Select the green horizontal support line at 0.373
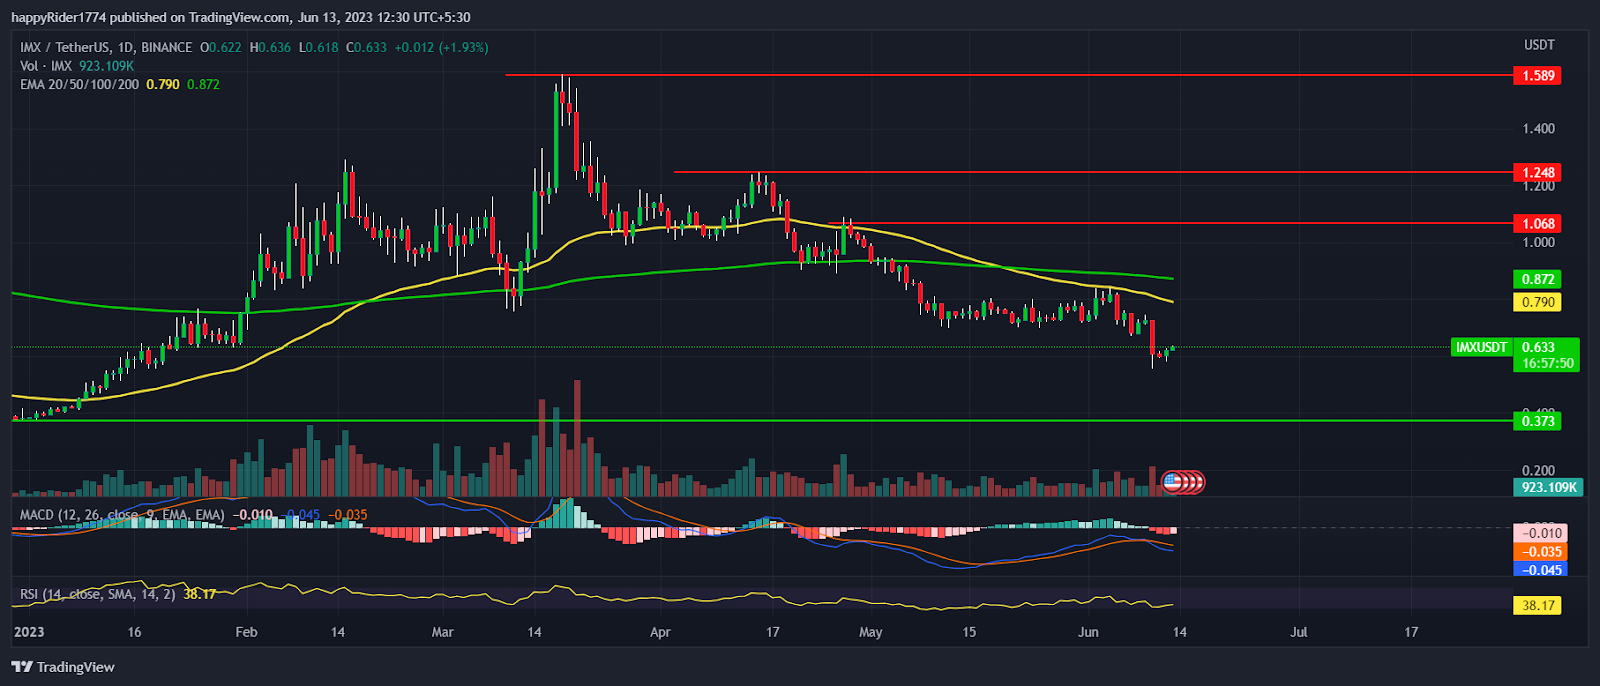This screenshot has height=686, width=1600. pos(760,421)
